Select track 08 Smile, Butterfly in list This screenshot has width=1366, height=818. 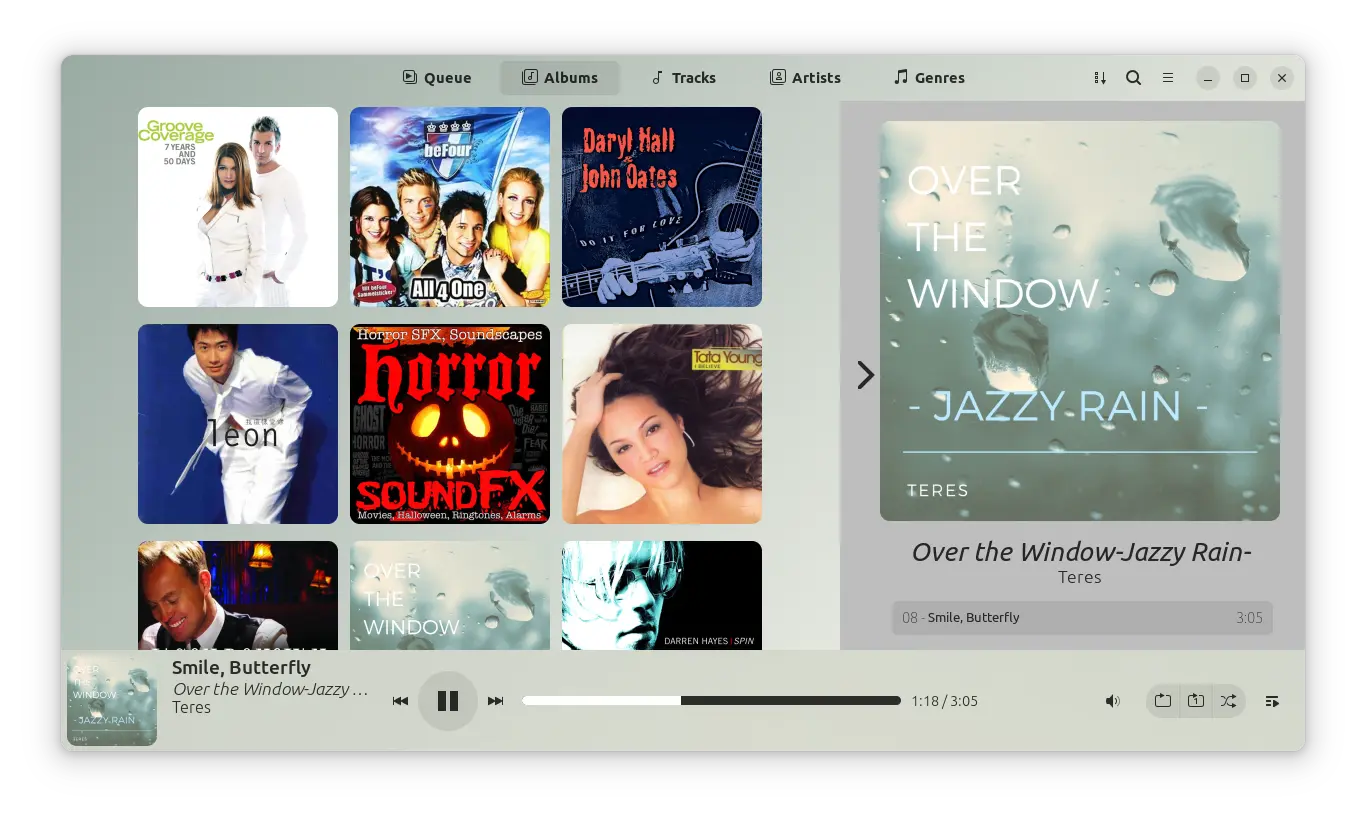[1081, 618]
